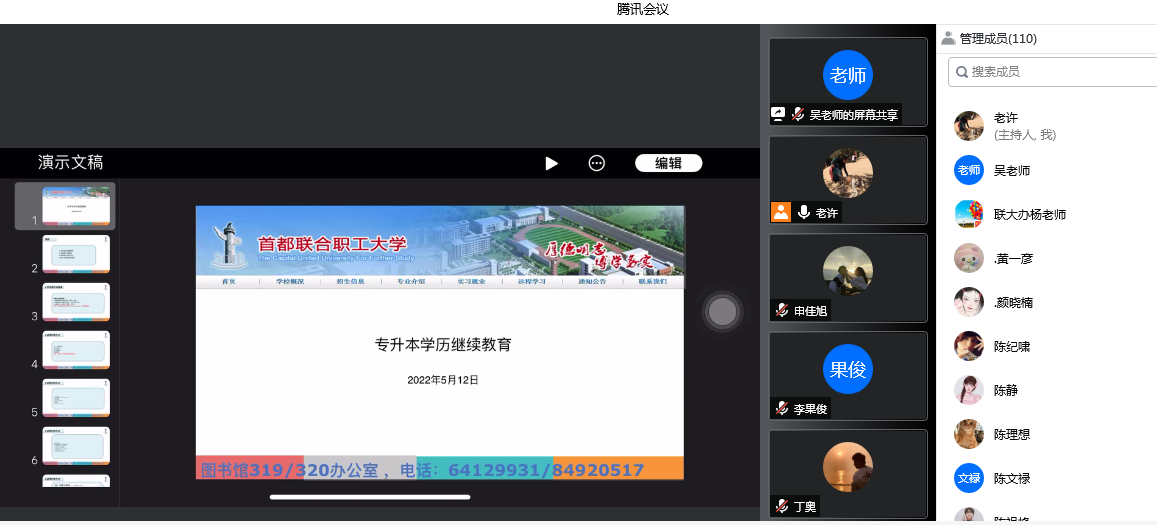
Task: Click 吴老师 avatar in member list
Action: coord(969,171)
